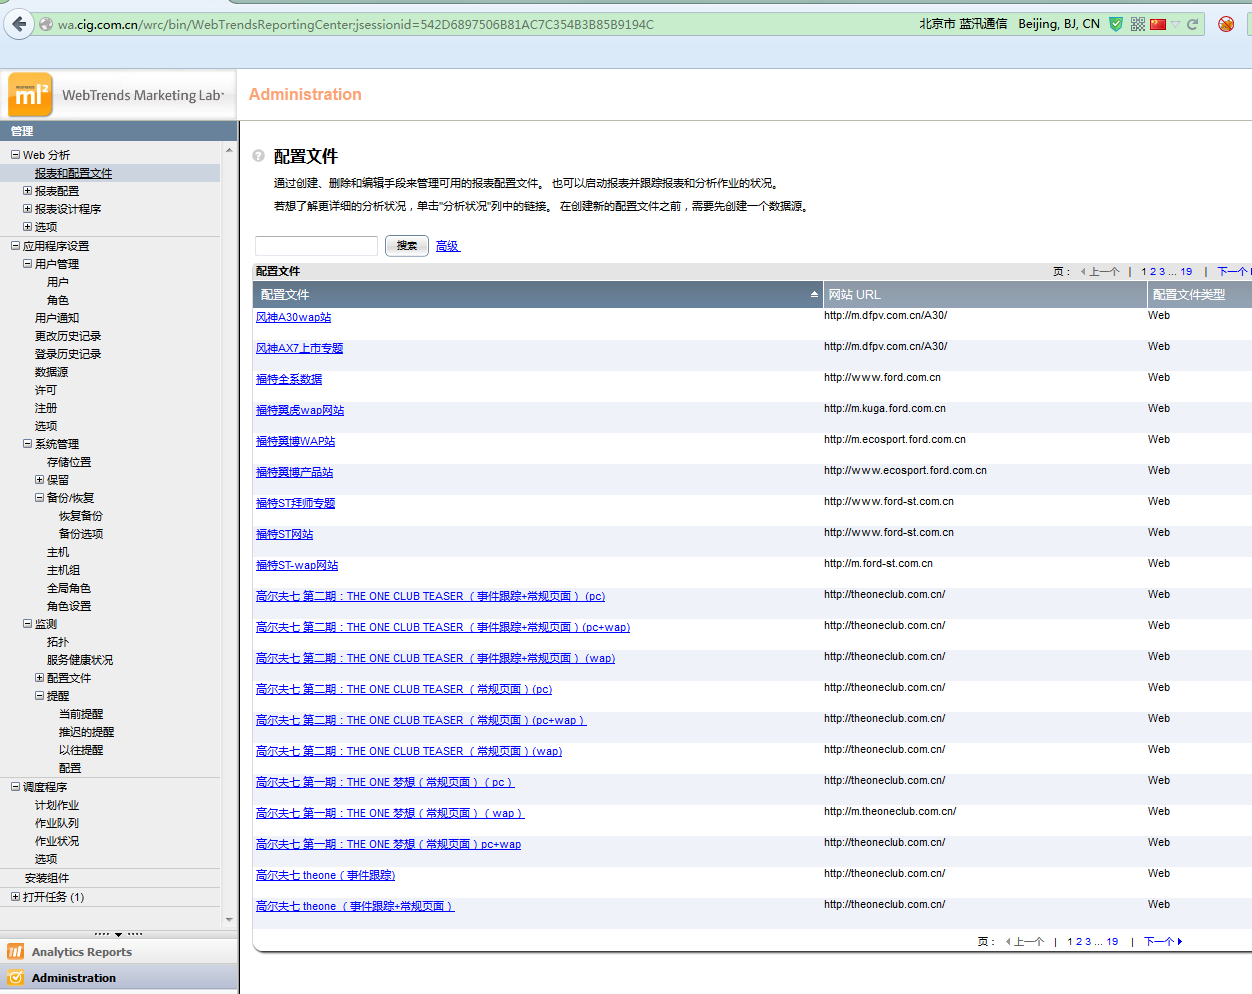1252x994 pixels.
Task: Click the Administration checkmark icon
Action: click(16, 978)
